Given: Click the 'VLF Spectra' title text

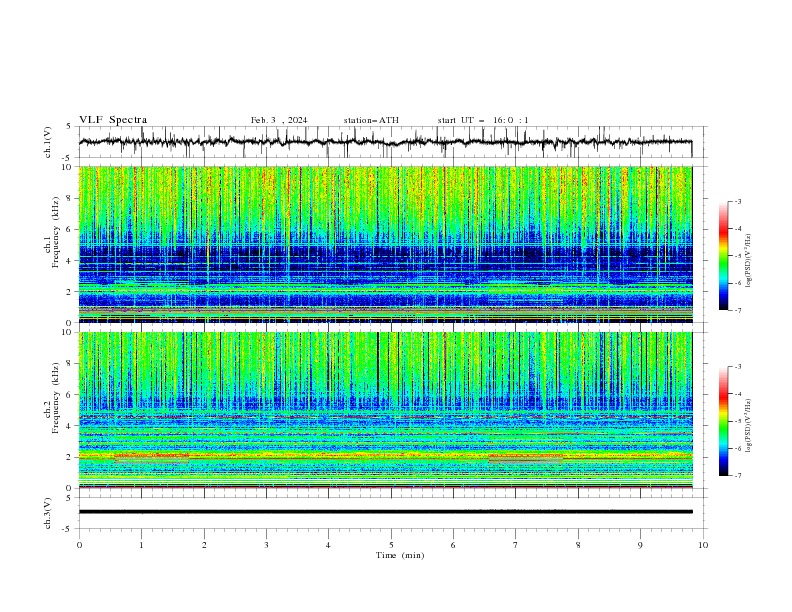Looking at the screenshot, I should [x=113, y=120].
